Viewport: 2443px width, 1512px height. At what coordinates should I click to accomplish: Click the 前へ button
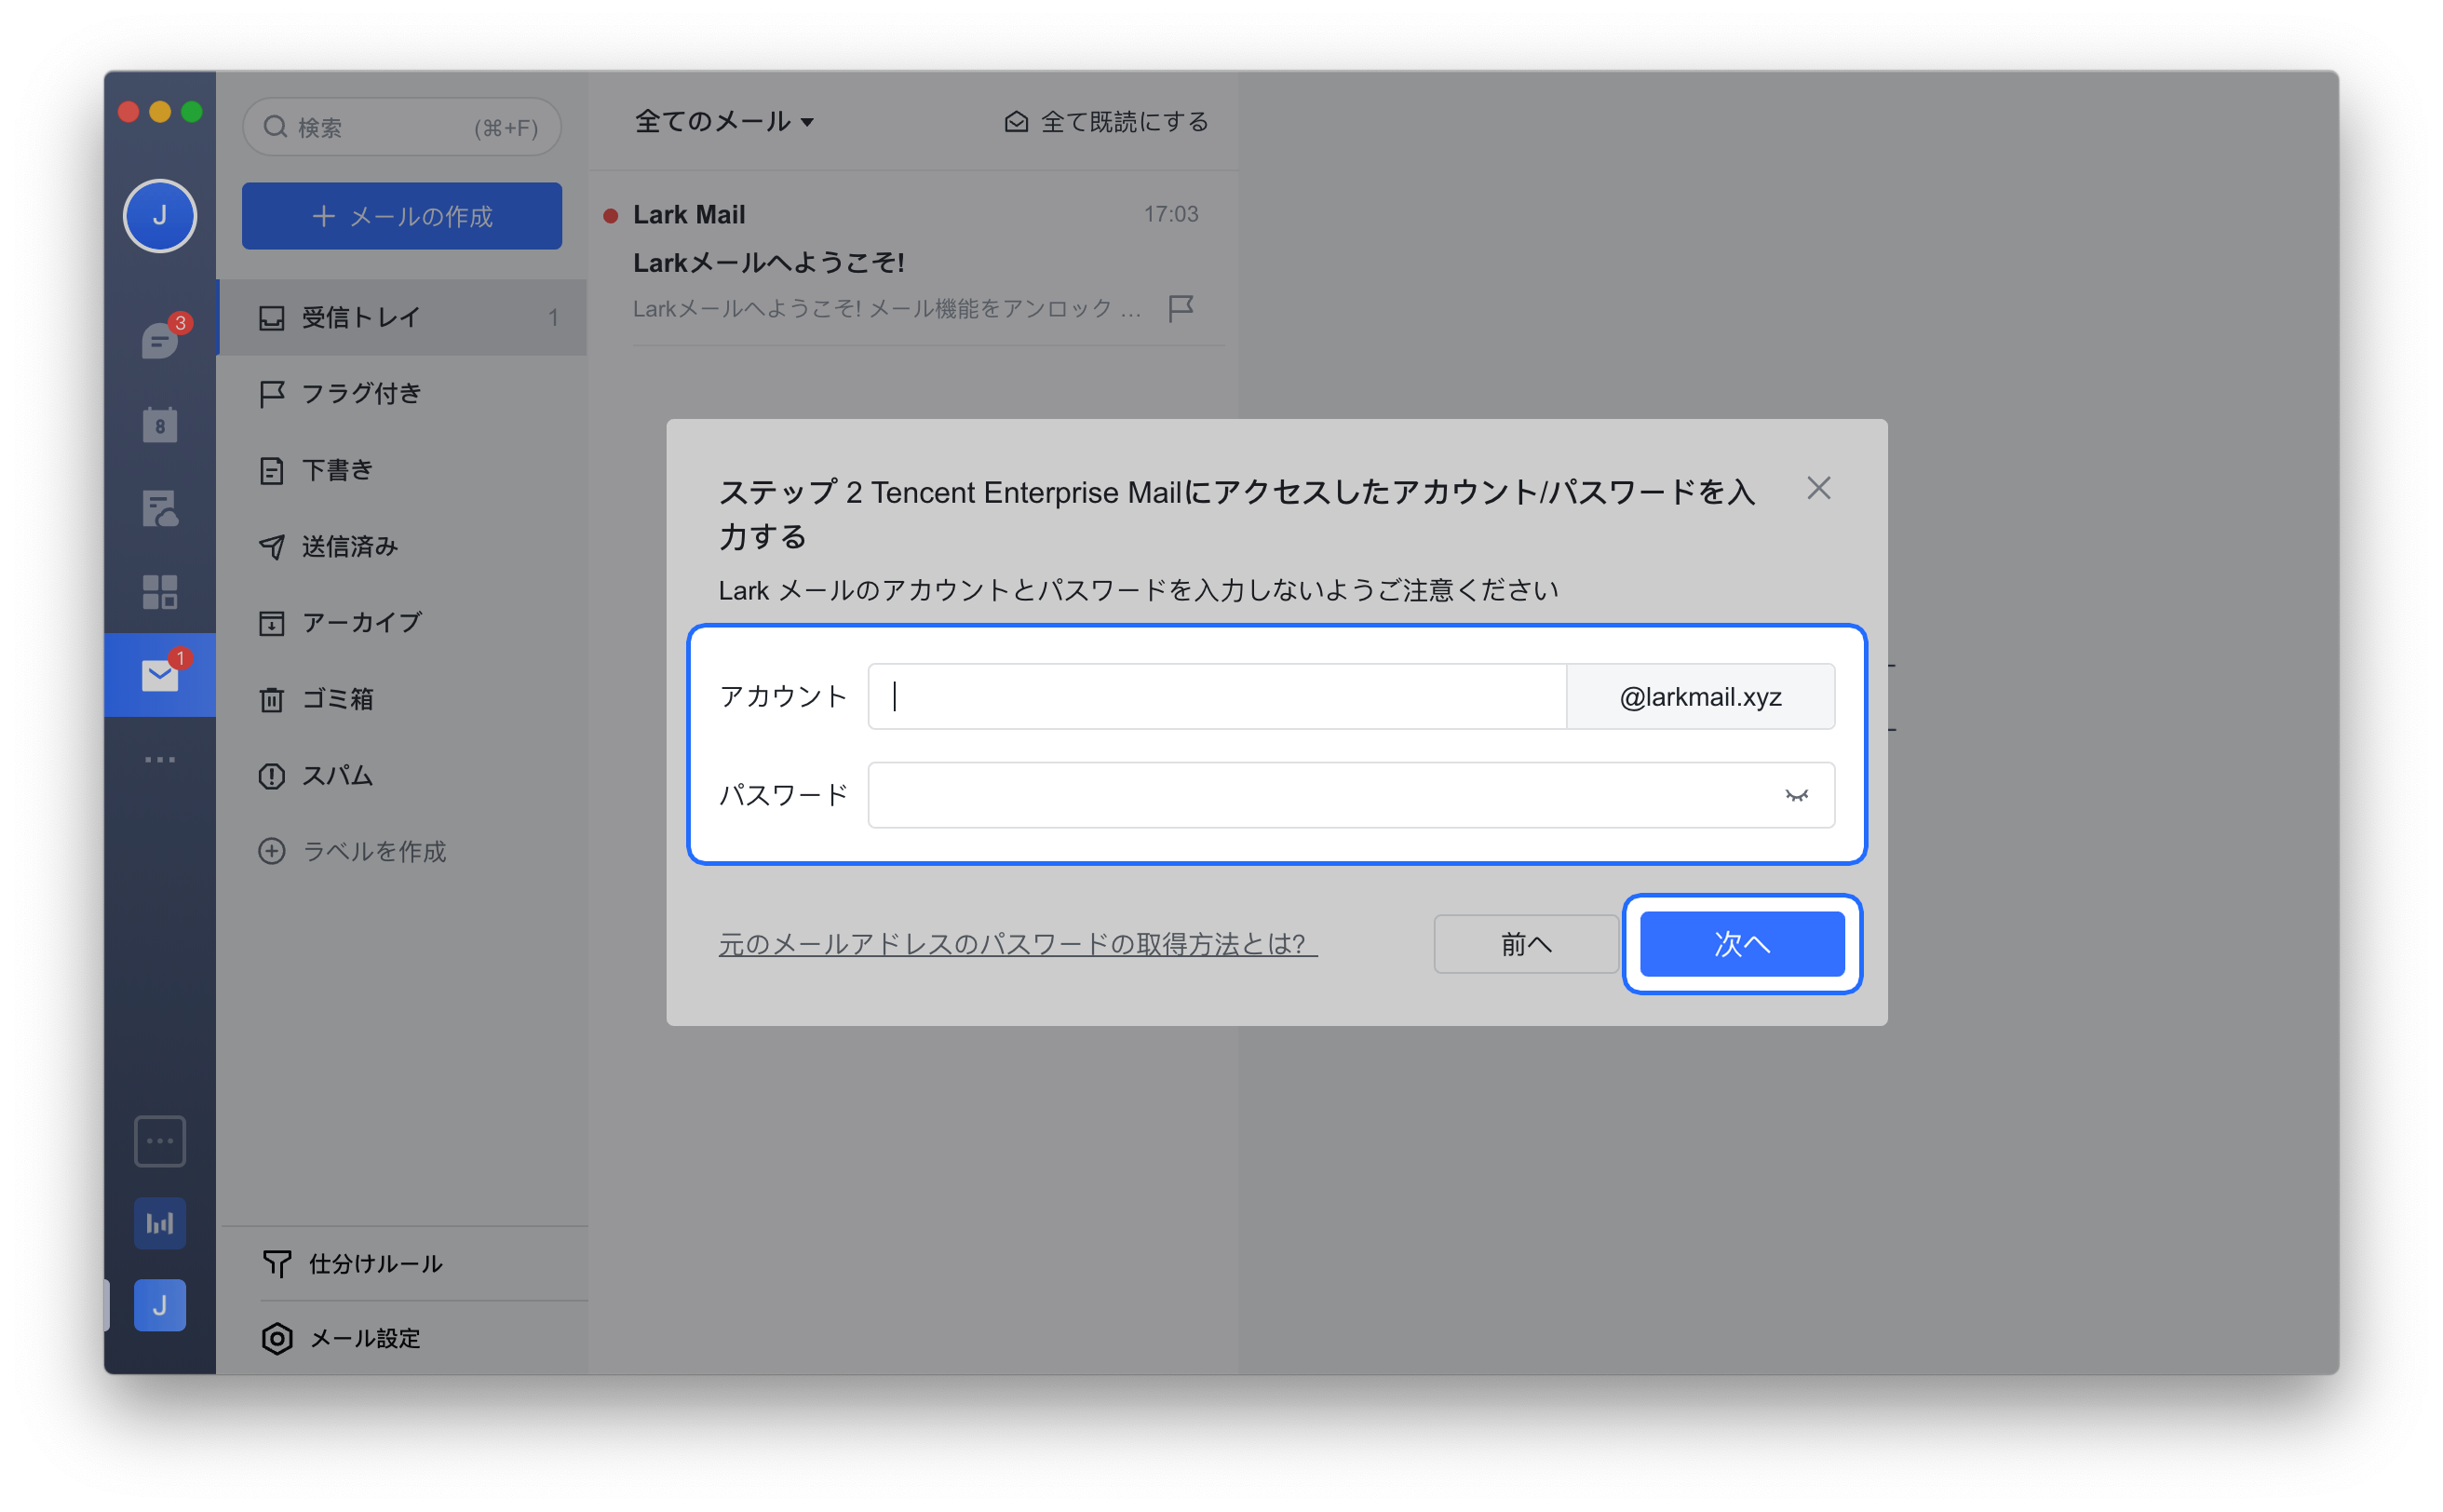pos(1525,944)
